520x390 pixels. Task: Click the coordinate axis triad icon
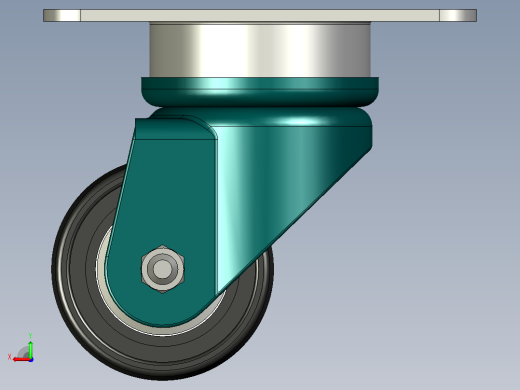pos(21,348)
